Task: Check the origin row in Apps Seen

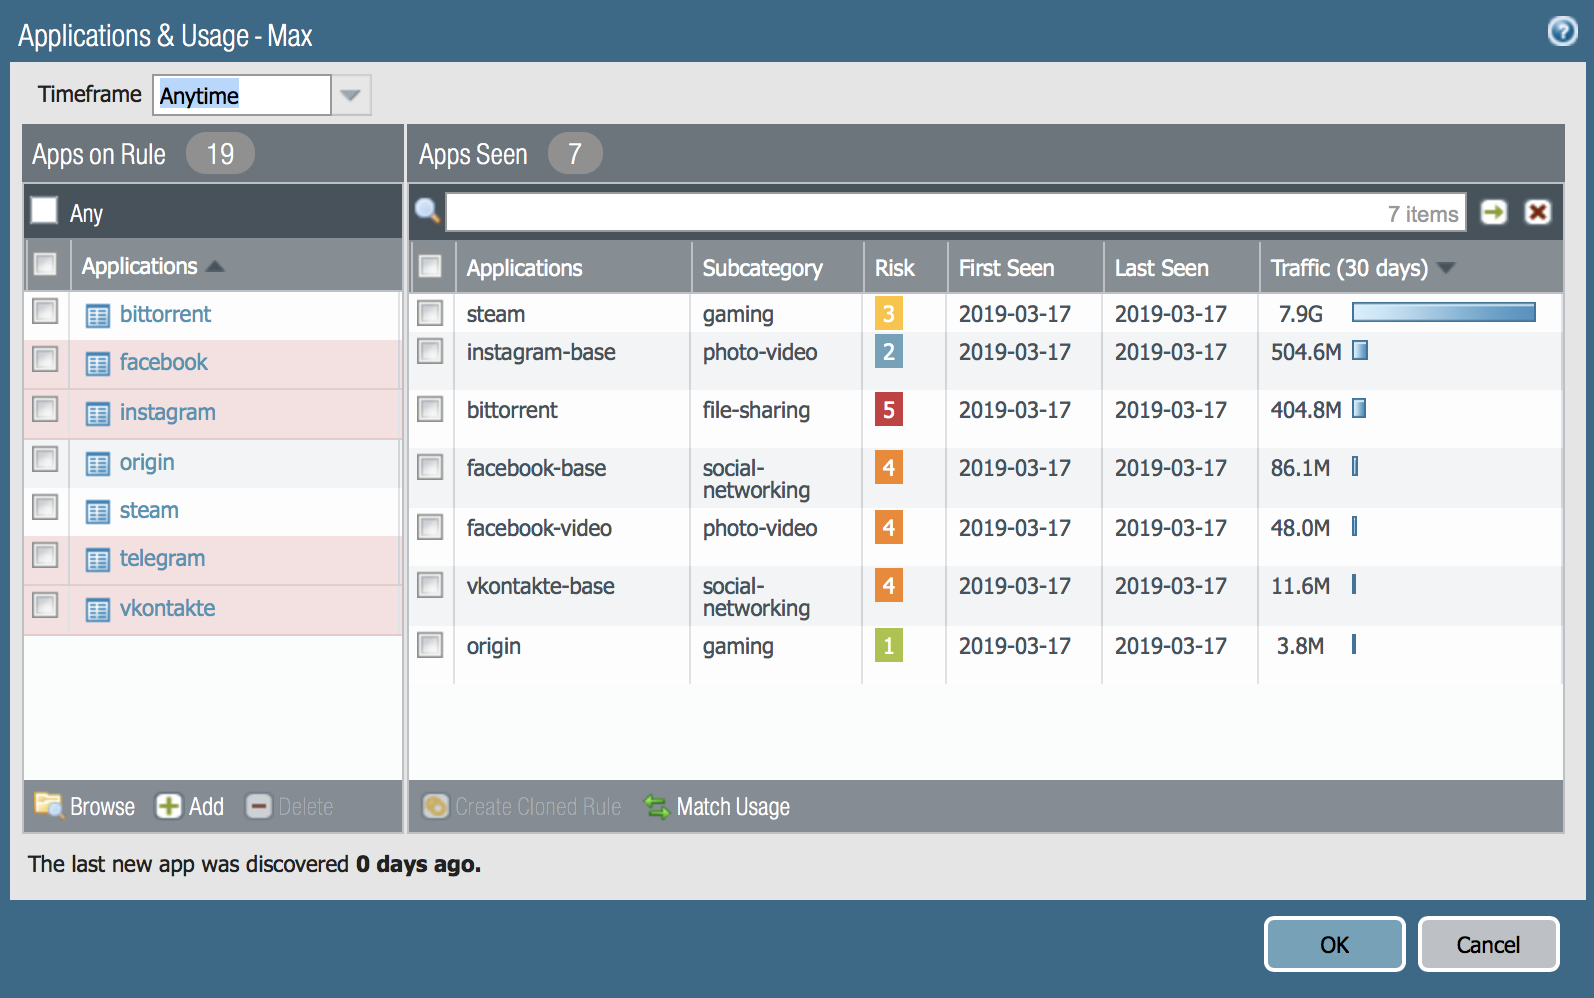Action: click(x=430, y=645)
